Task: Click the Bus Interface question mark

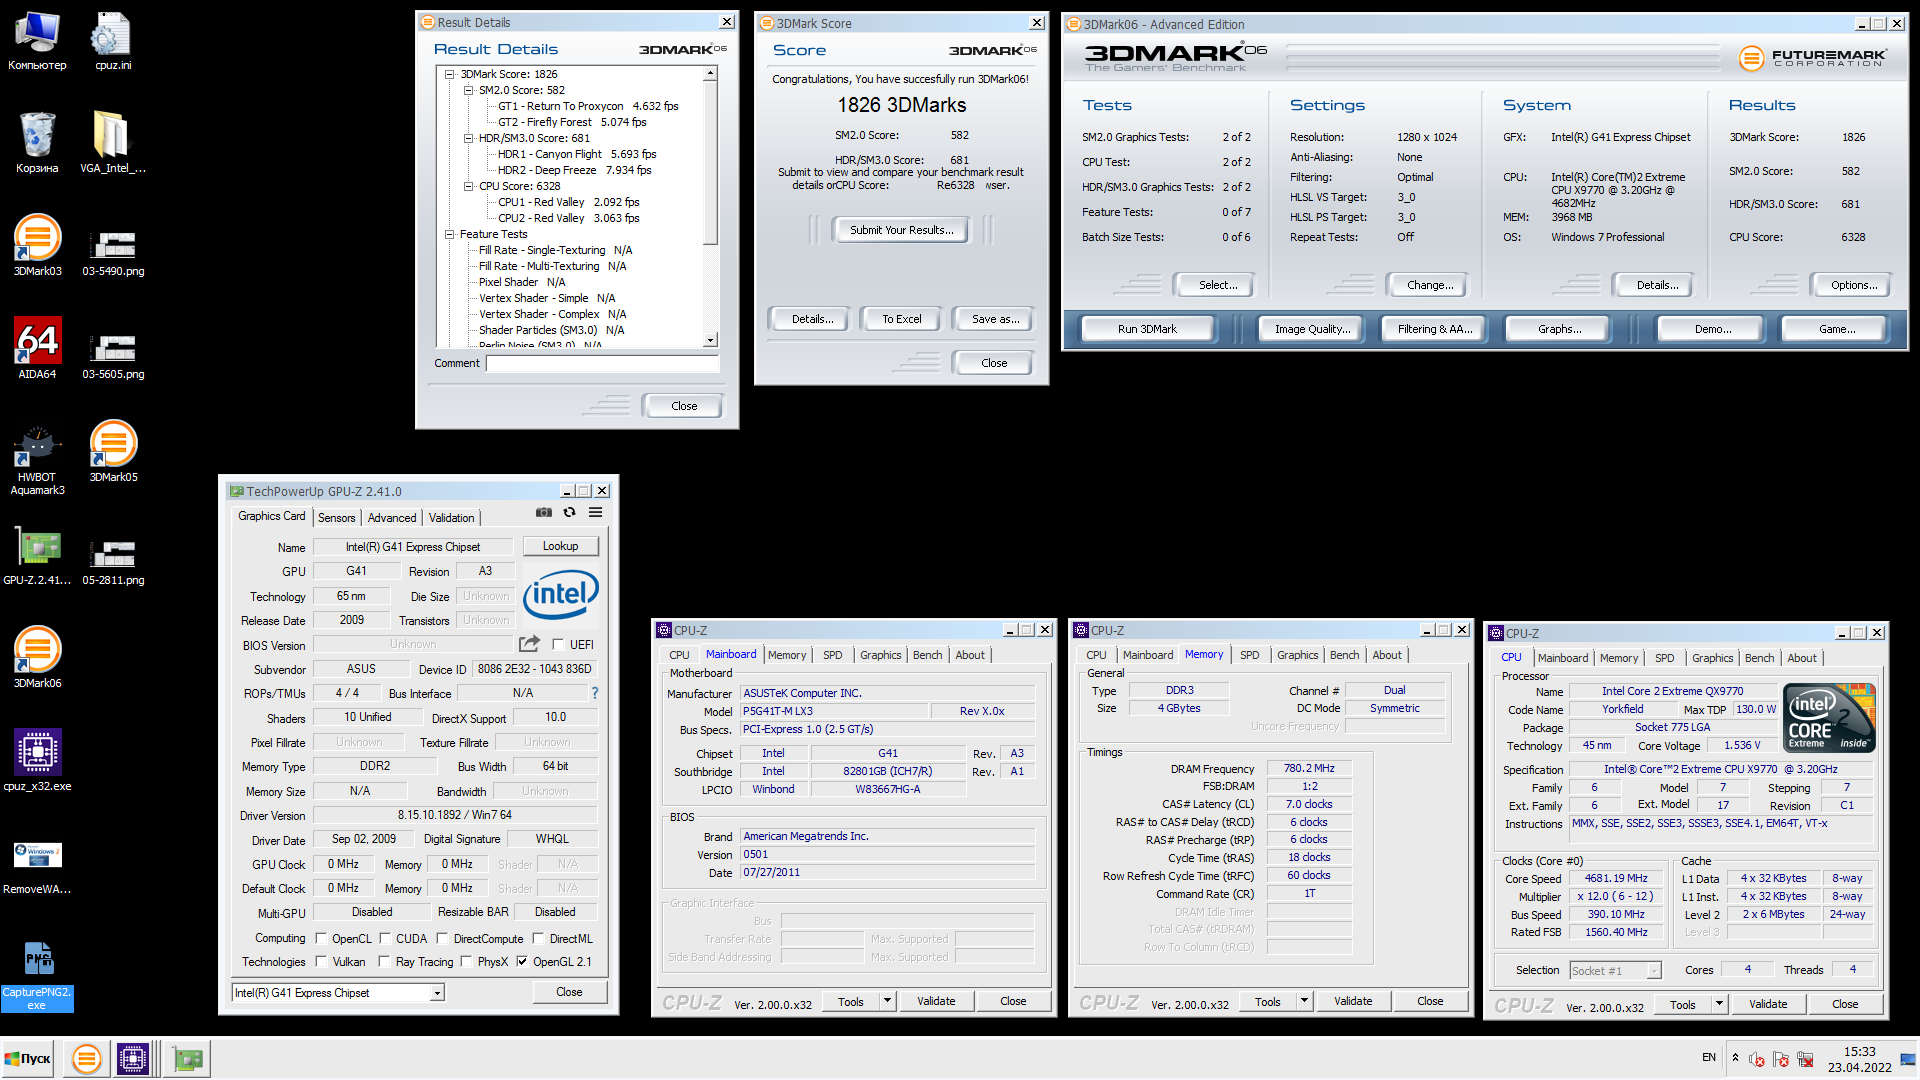Action: pyautogui.click(x=595, y=693)
